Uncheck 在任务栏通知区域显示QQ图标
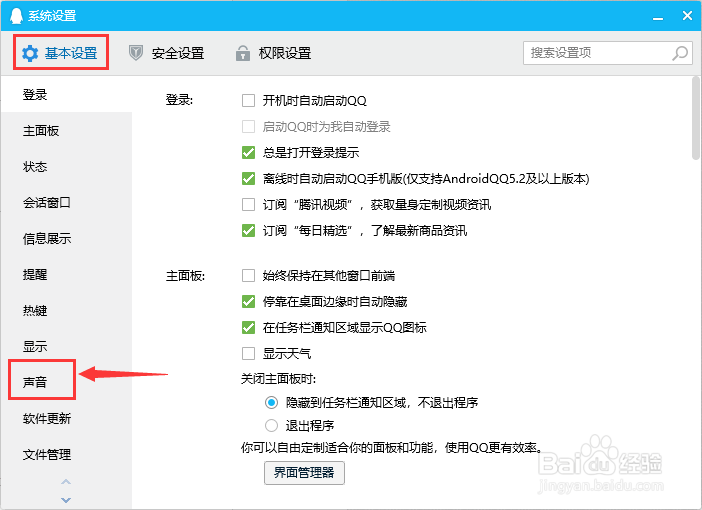702x510 pixels. pos(248,327)
